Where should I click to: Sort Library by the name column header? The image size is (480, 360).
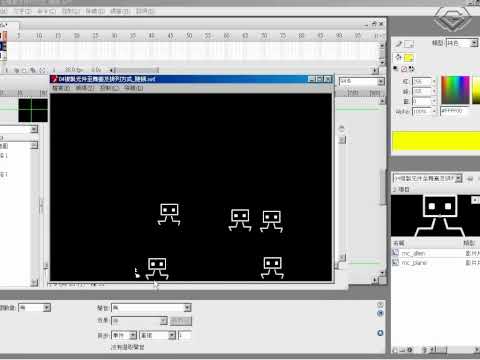coord(399,243)
